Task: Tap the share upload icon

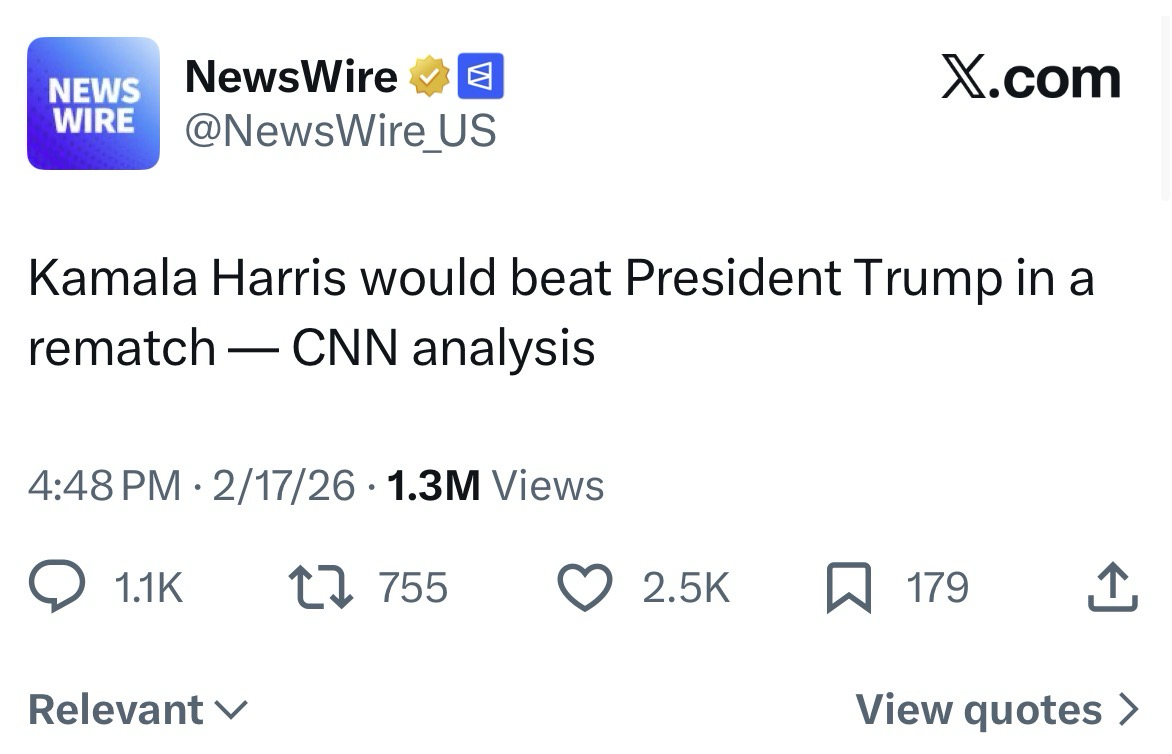Action: [1112, 588]
